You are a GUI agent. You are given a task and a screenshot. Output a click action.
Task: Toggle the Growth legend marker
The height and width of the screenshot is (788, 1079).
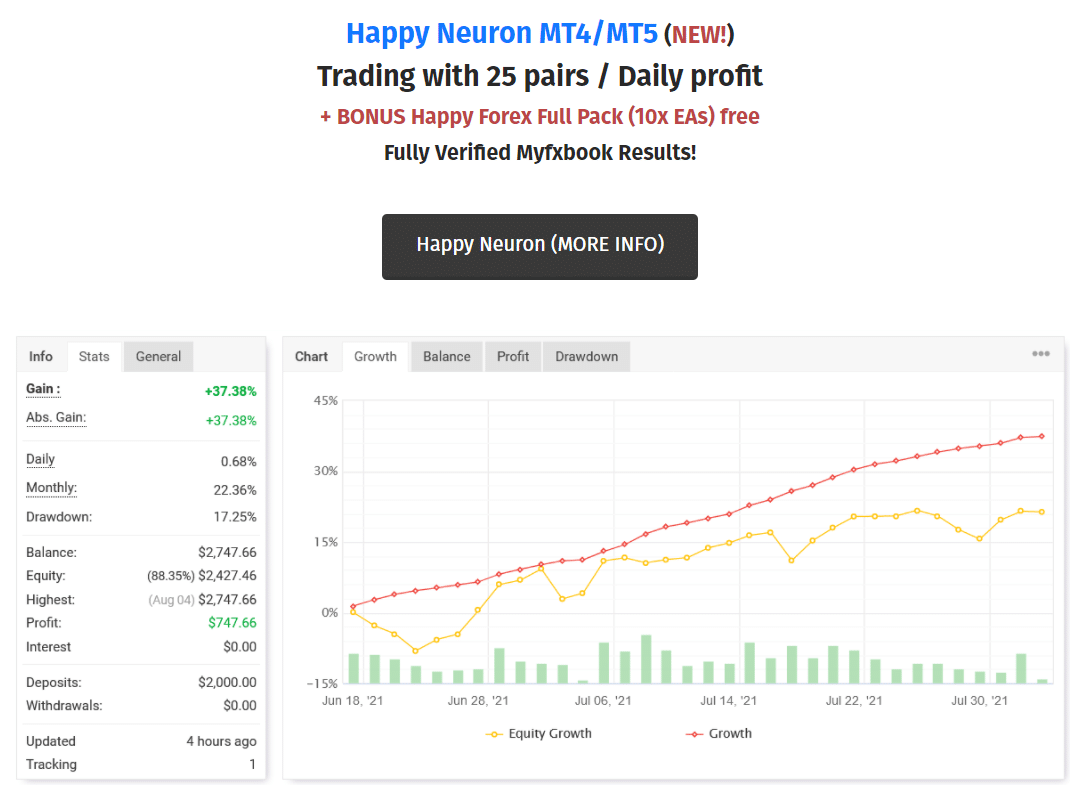(x=694, y=734)
